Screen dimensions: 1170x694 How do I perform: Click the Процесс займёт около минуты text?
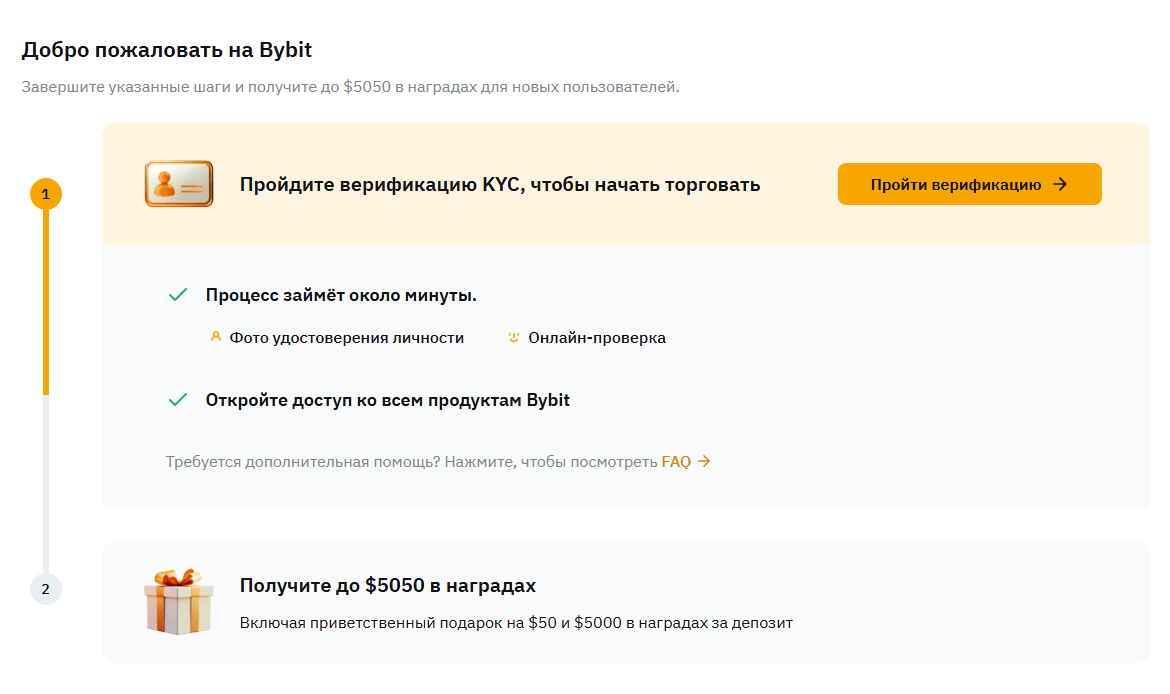(x=341, y=295)
